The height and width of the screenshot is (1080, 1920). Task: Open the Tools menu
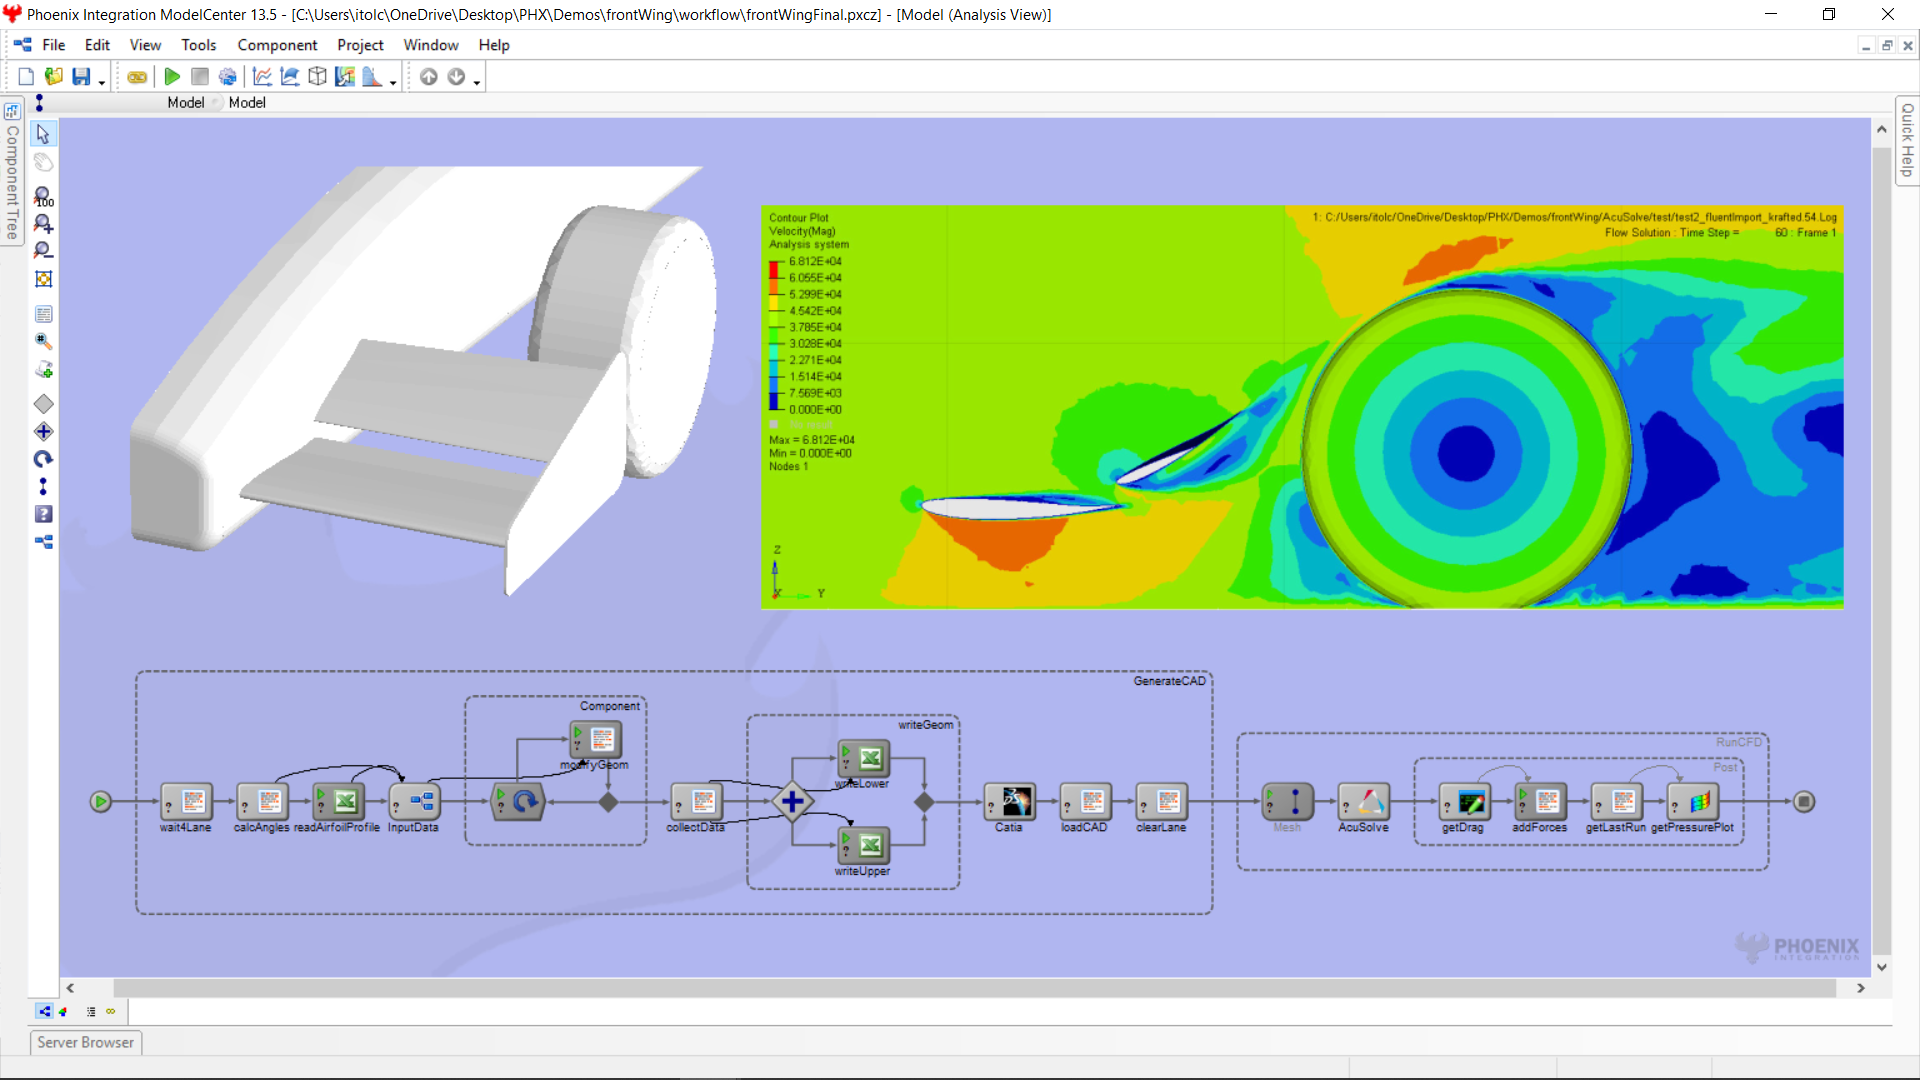(x=198, y=45)
